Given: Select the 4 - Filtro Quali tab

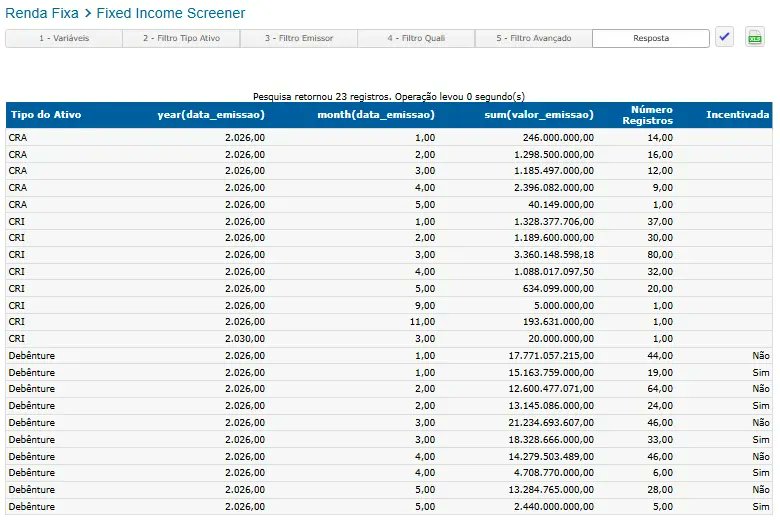Looking at the screenshot, I should (x=416, y=38).
